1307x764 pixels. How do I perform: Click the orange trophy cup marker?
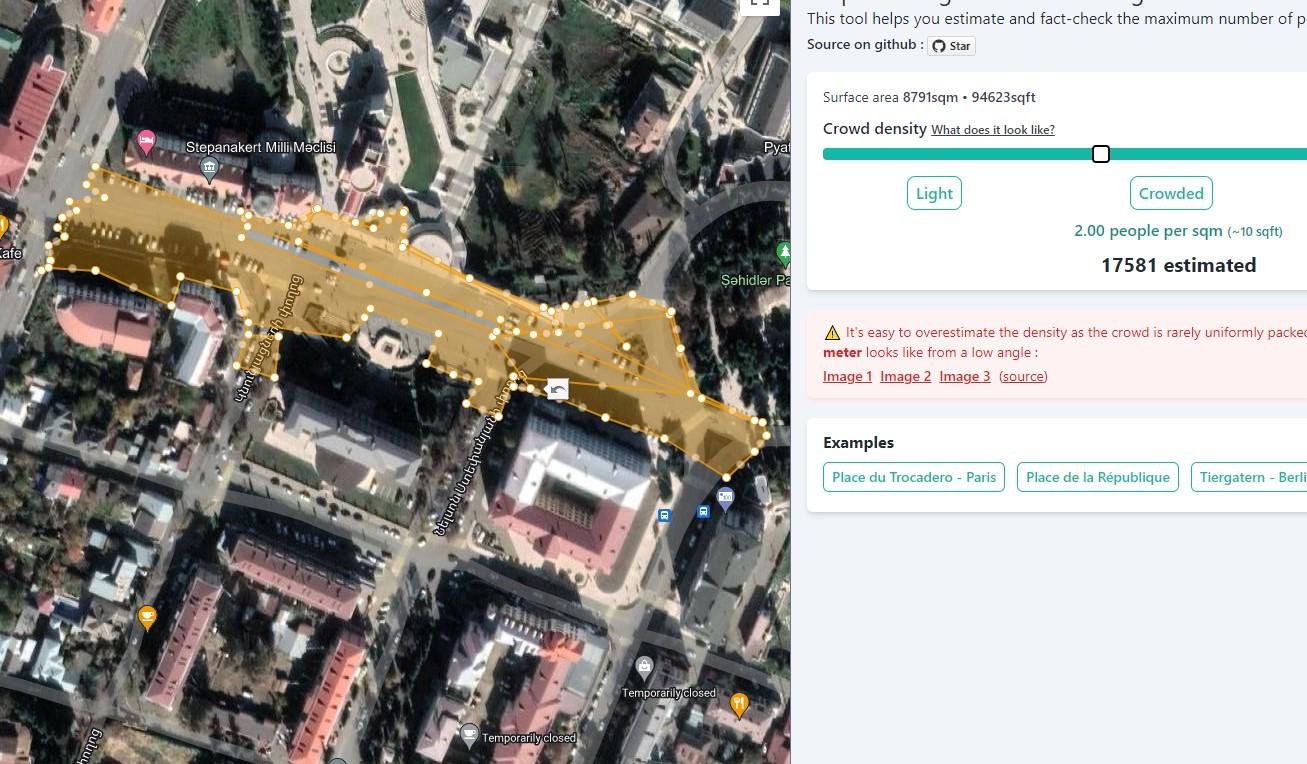(x=148, y=618)
